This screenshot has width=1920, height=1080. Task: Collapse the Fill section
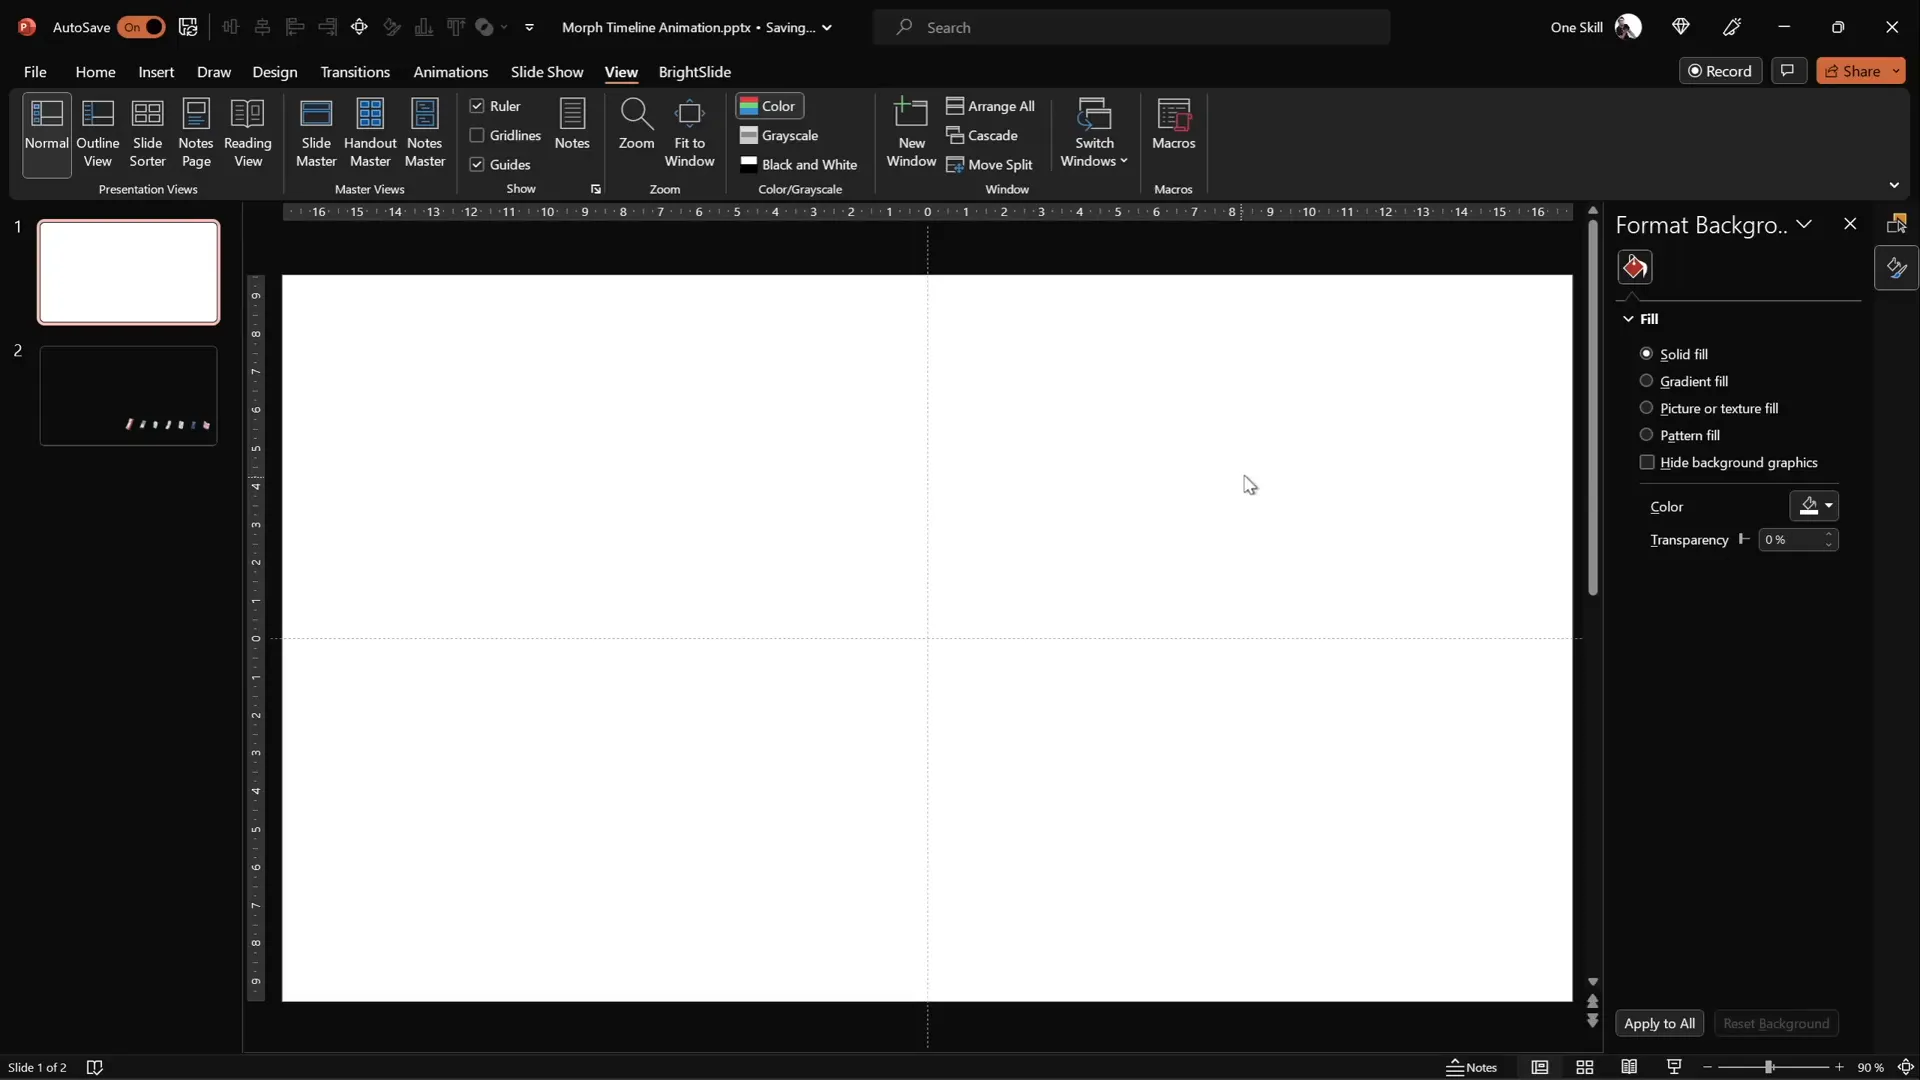click(1629, 318)
